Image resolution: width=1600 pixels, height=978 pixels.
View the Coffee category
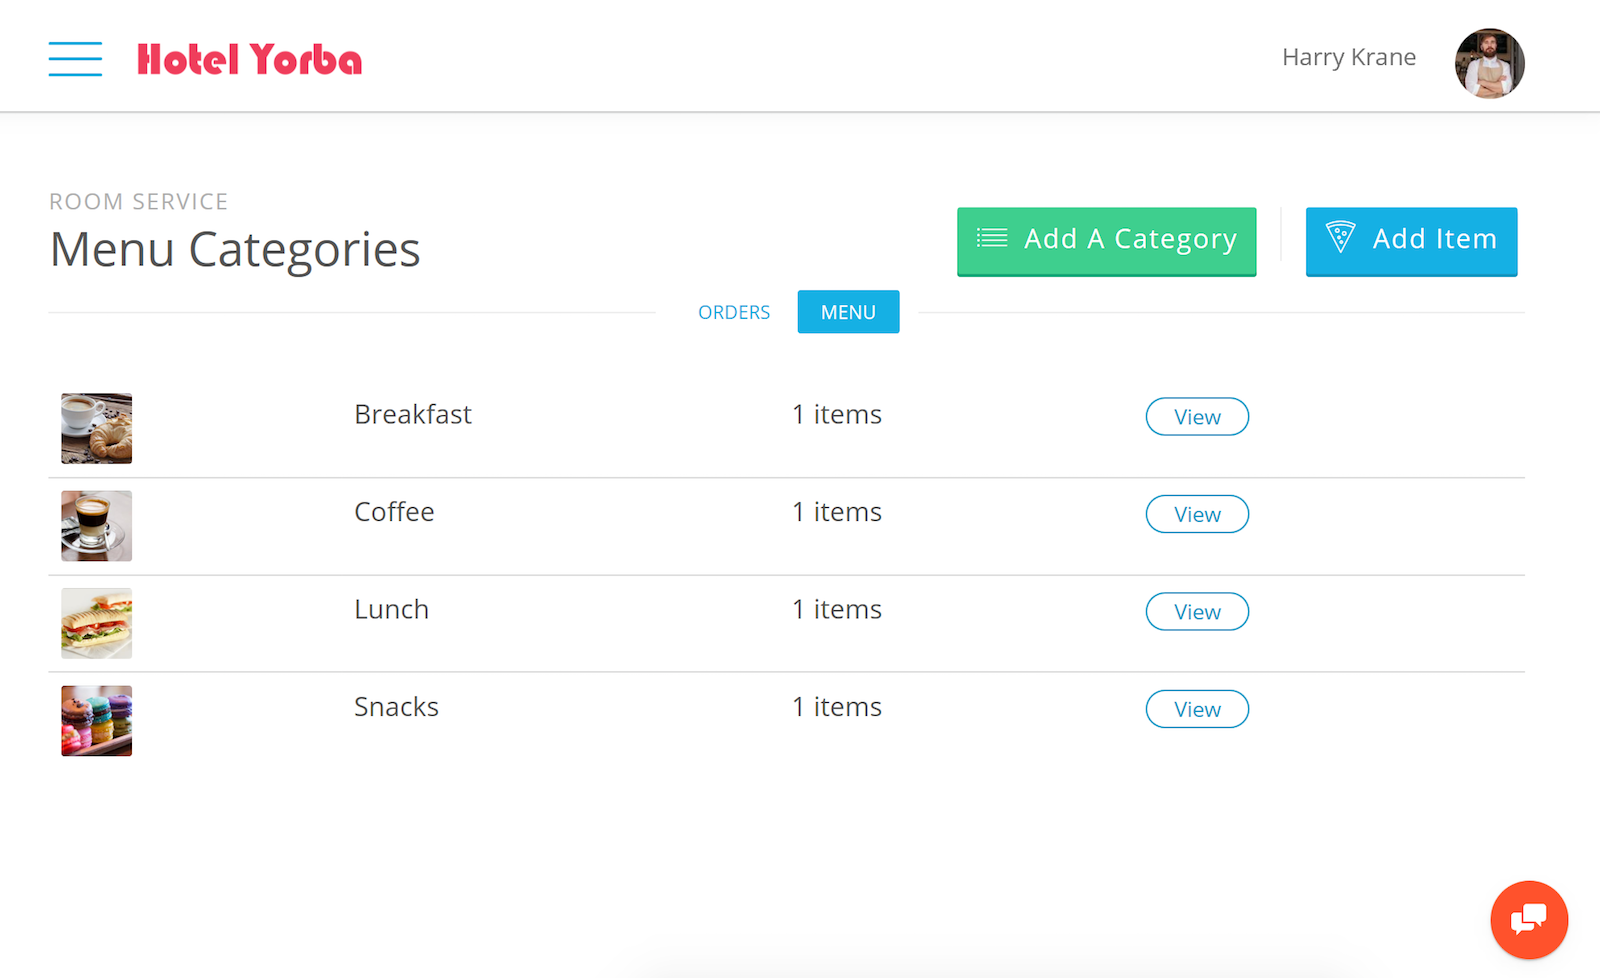tap(1197, 514)
